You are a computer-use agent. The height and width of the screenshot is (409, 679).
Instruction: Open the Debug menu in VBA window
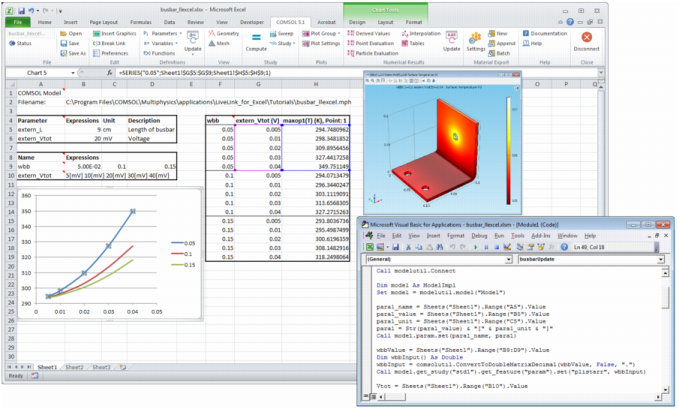click(479, 236)
